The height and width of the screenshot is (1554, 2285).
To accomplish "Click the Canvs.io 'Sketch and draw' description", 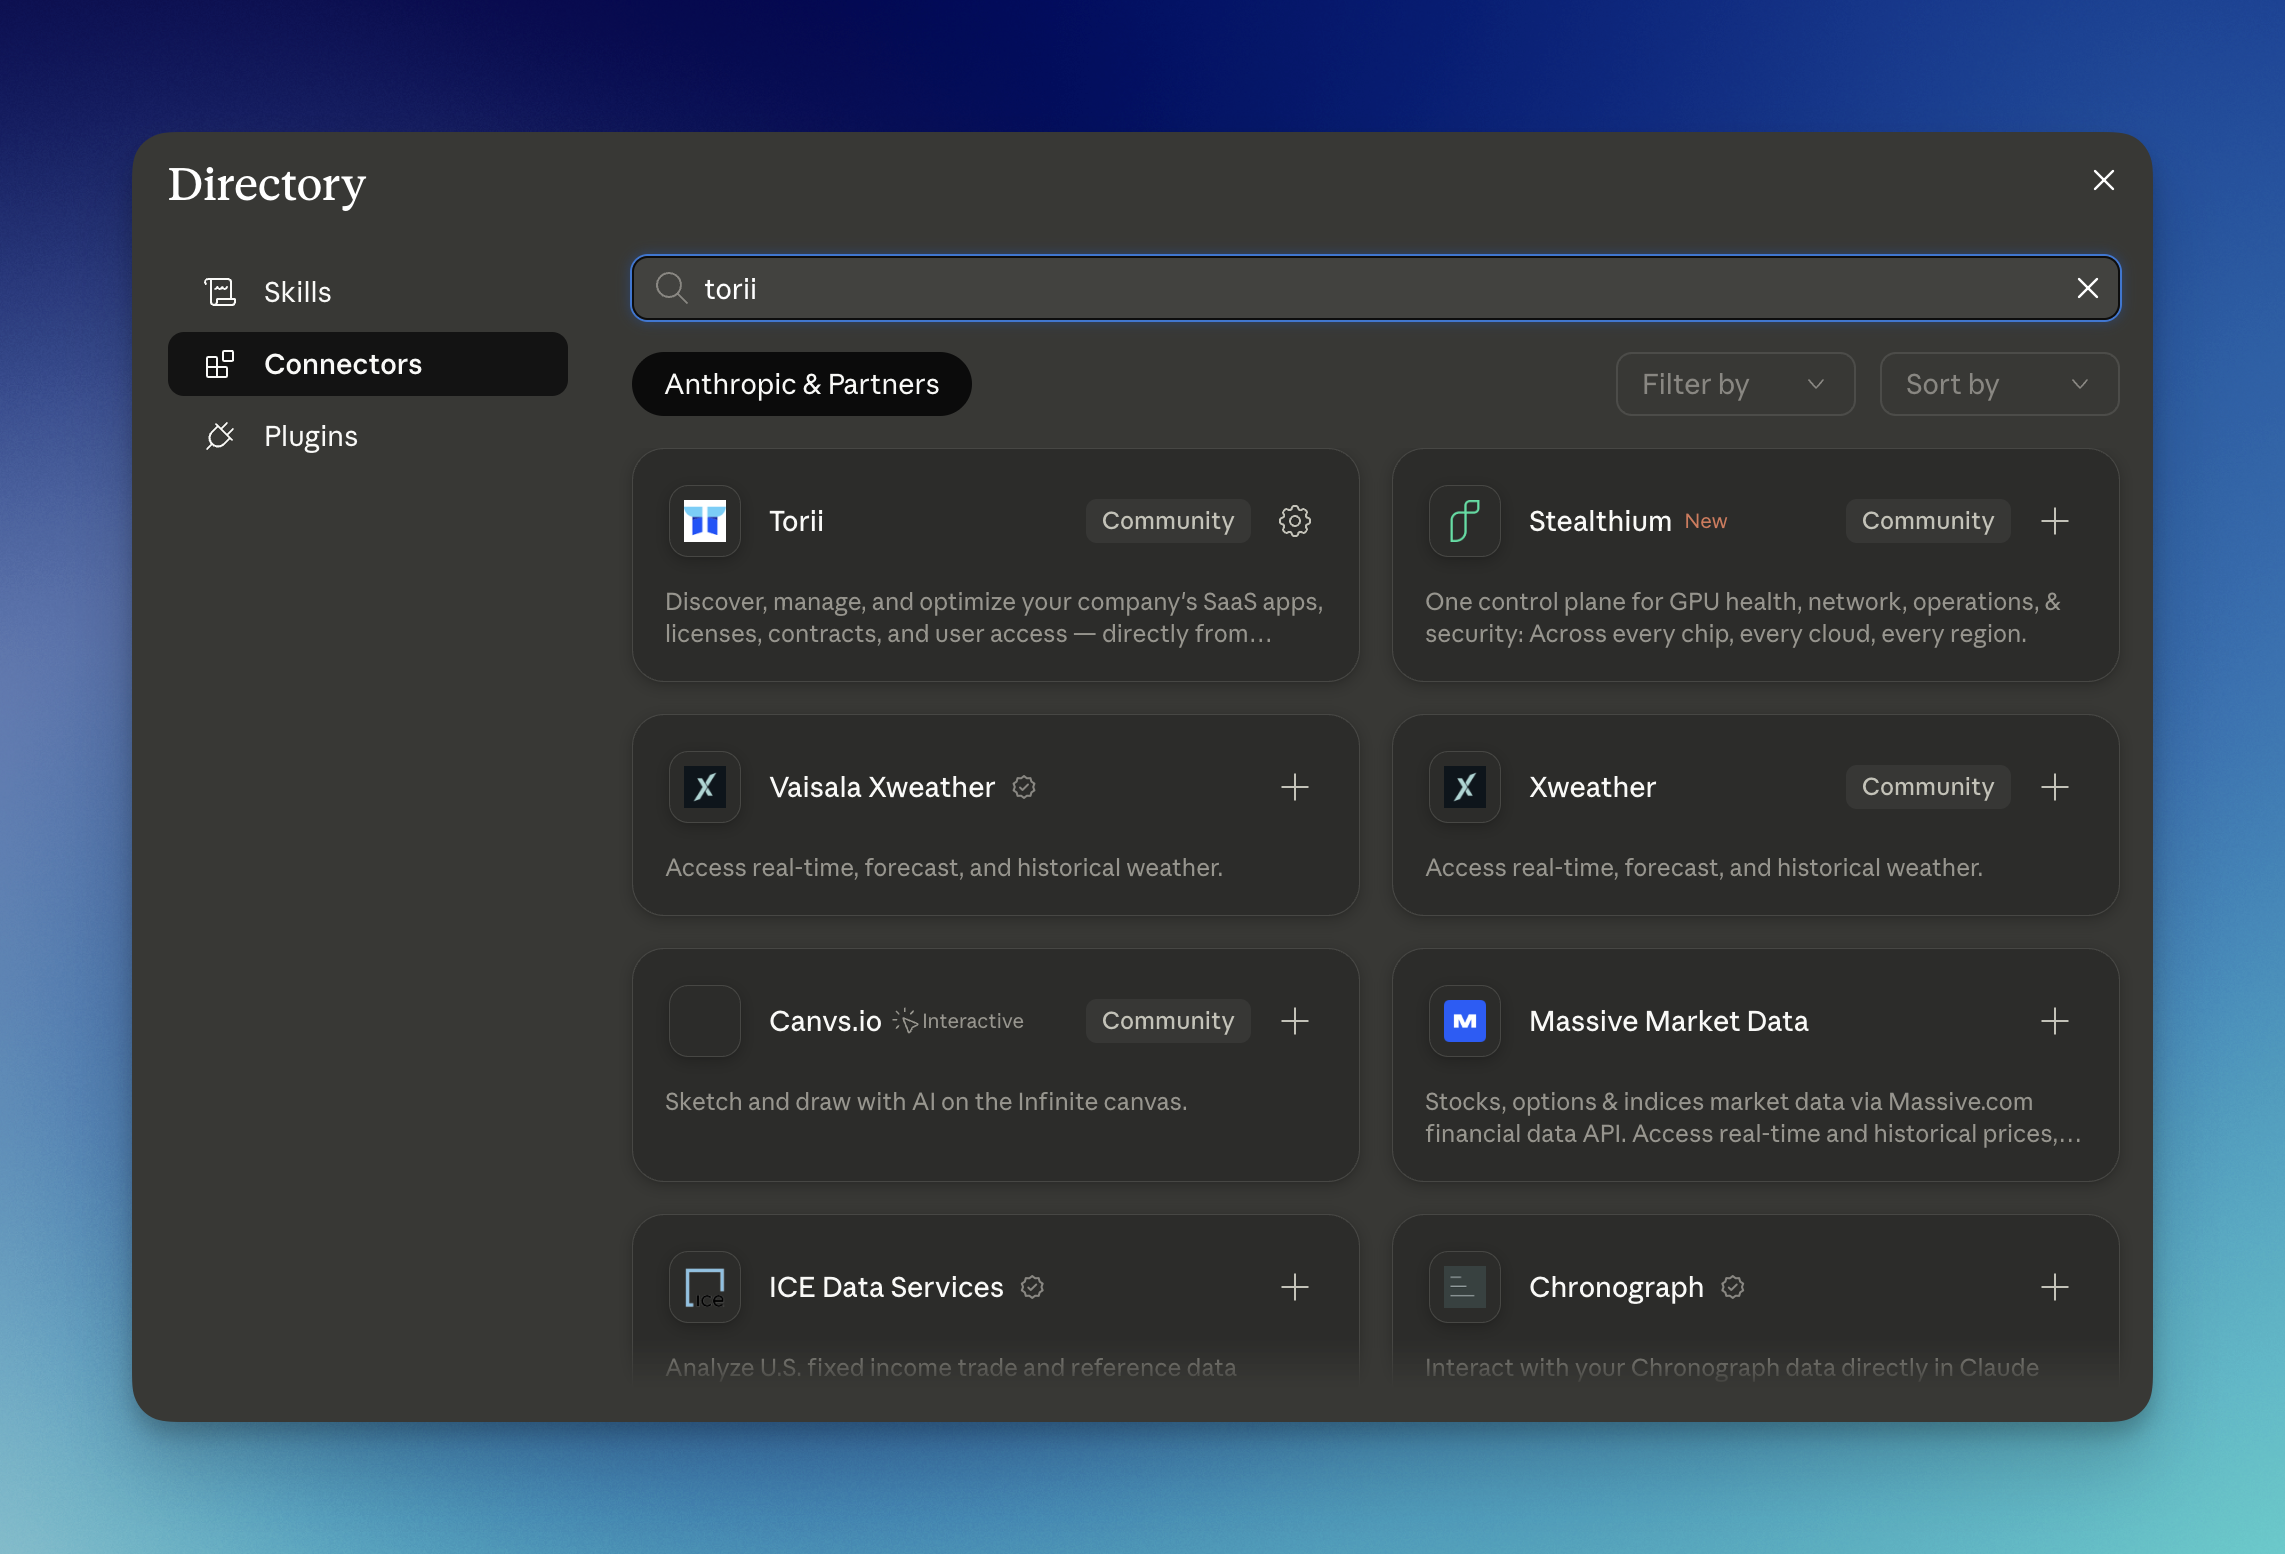I will (926, 1101).
